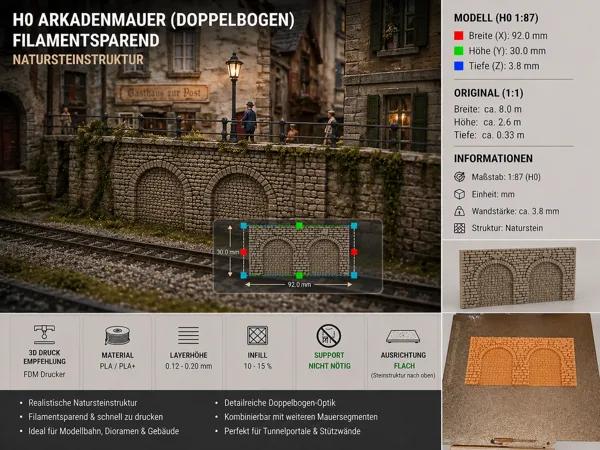Click the FILAMENTSPAREND heading line
Viewport: 600px width, 450px height.
tap(86, 40)
